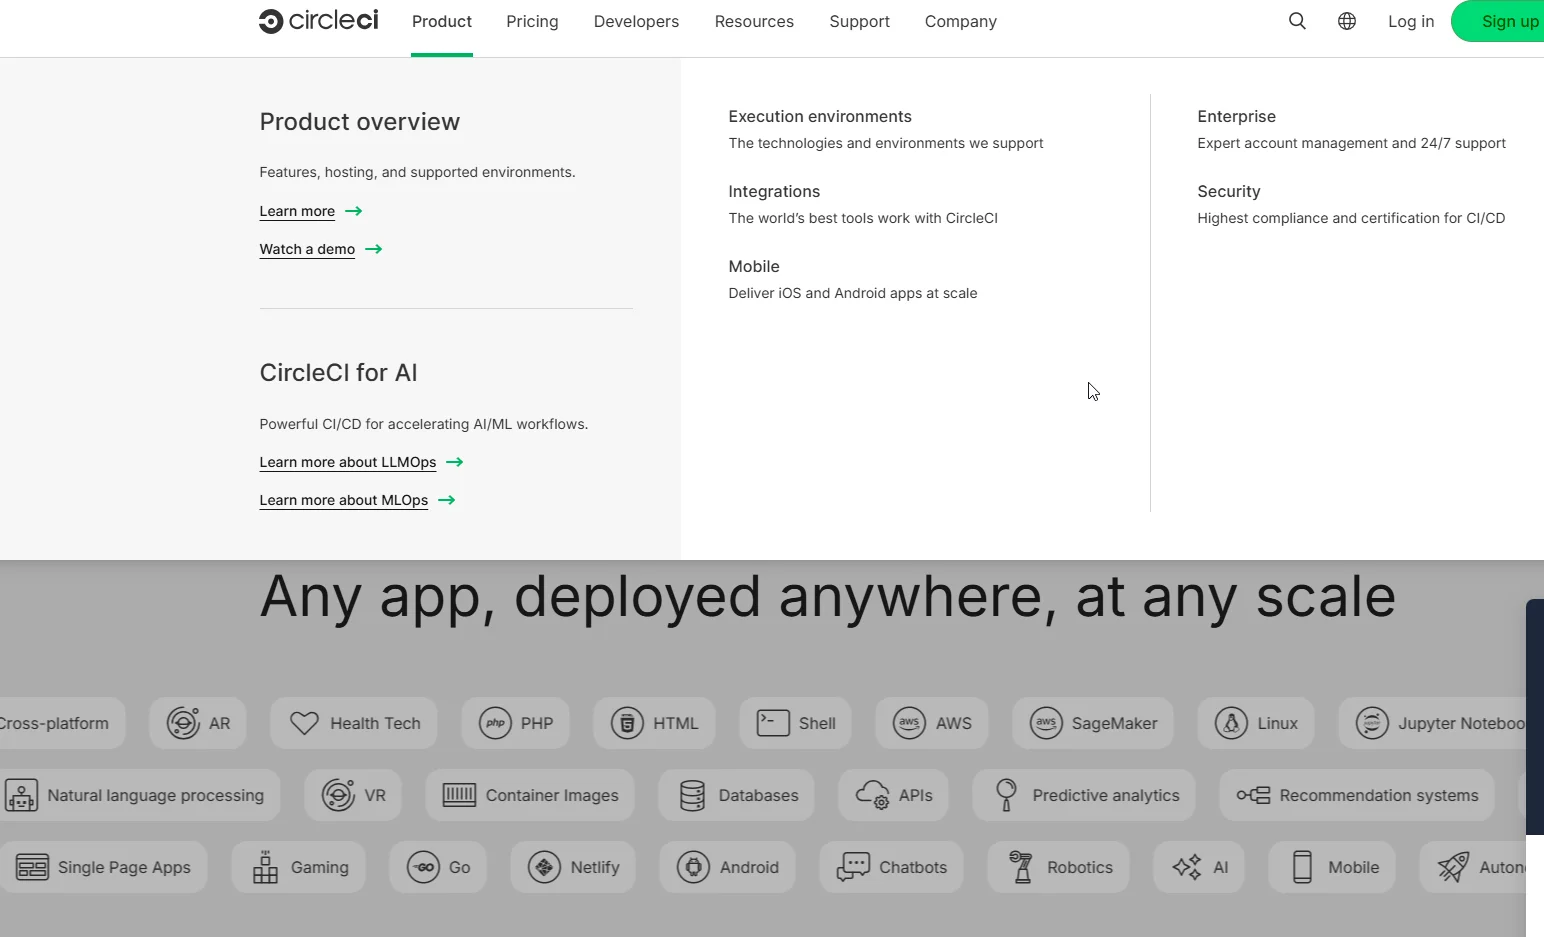Click the AI sparkles icon

click(1187, 867)
